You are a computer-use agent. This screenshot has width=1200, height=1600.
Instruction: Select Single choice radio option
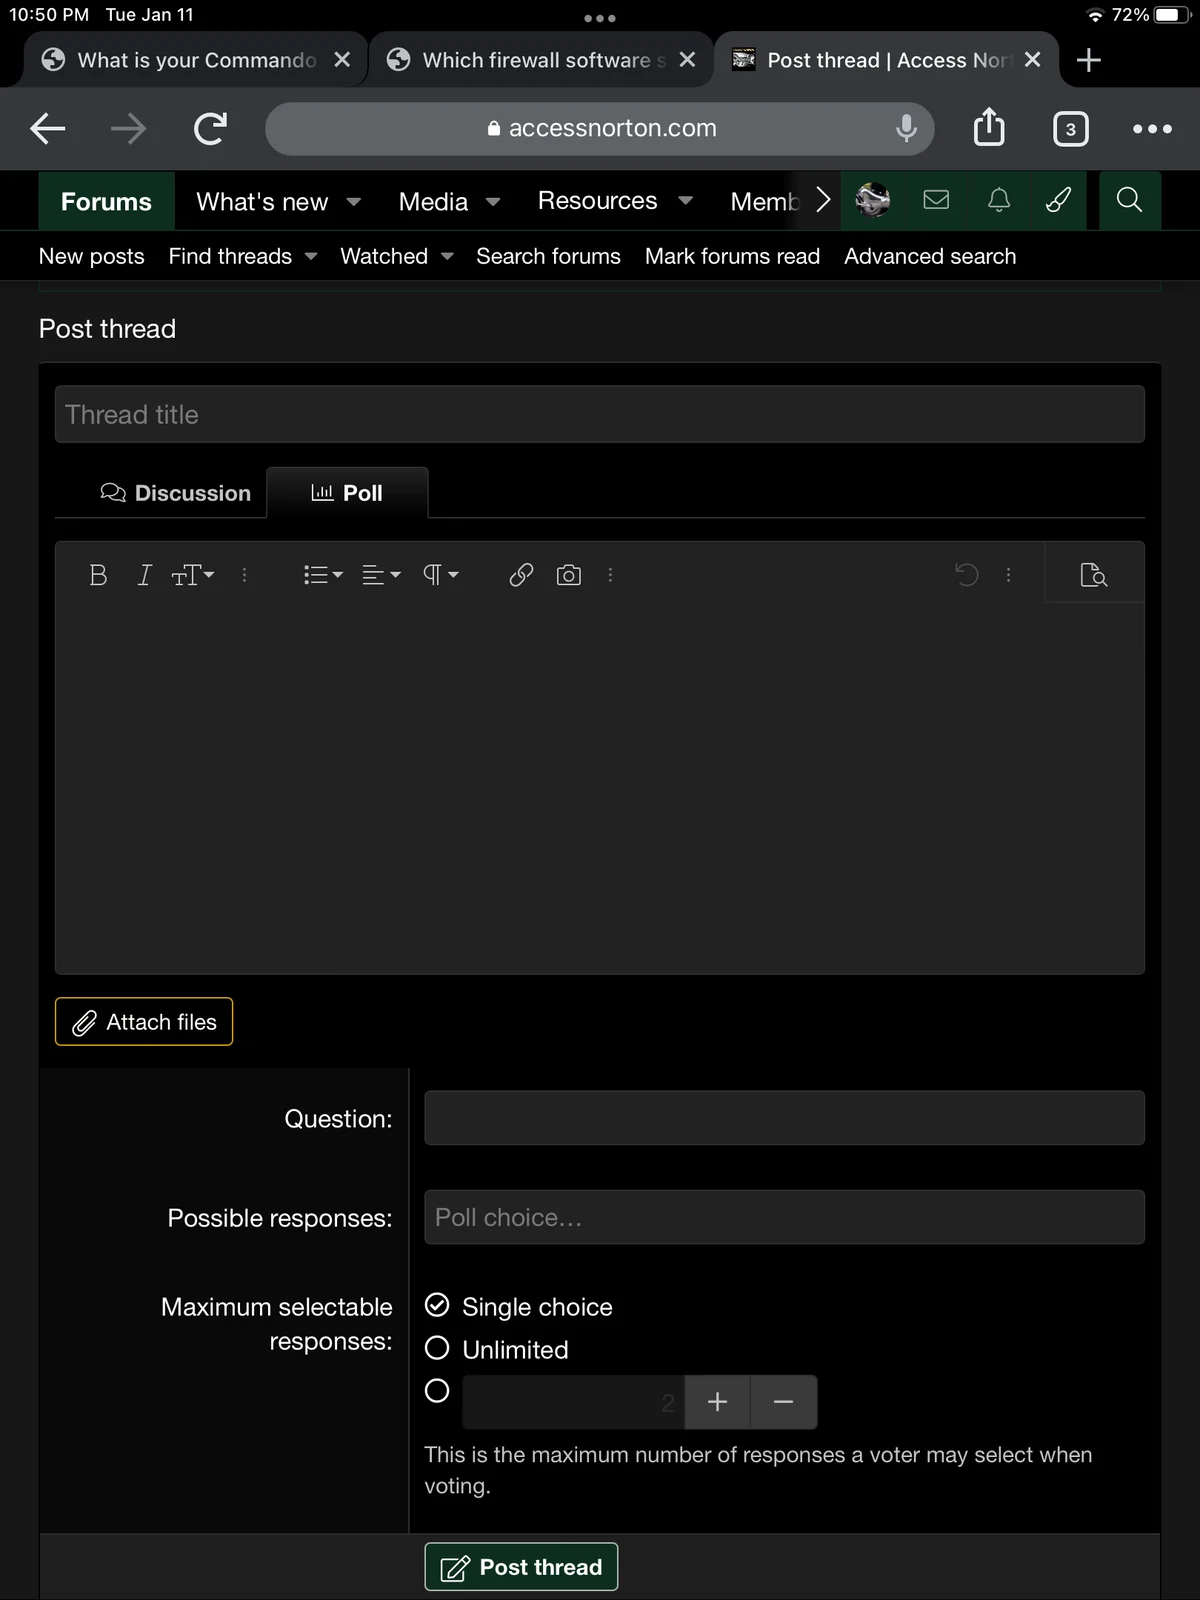(437, 1305)
